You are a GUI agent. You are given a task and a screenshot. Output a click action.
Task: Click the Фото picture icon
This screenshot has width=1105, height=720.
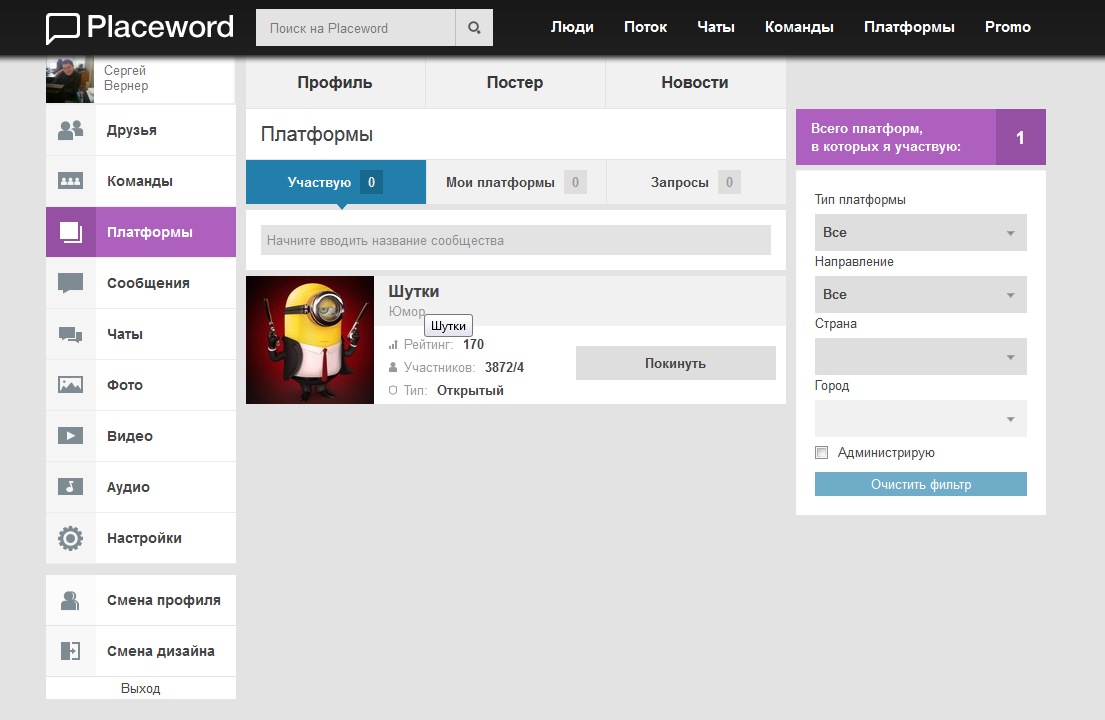pos(70,385)
